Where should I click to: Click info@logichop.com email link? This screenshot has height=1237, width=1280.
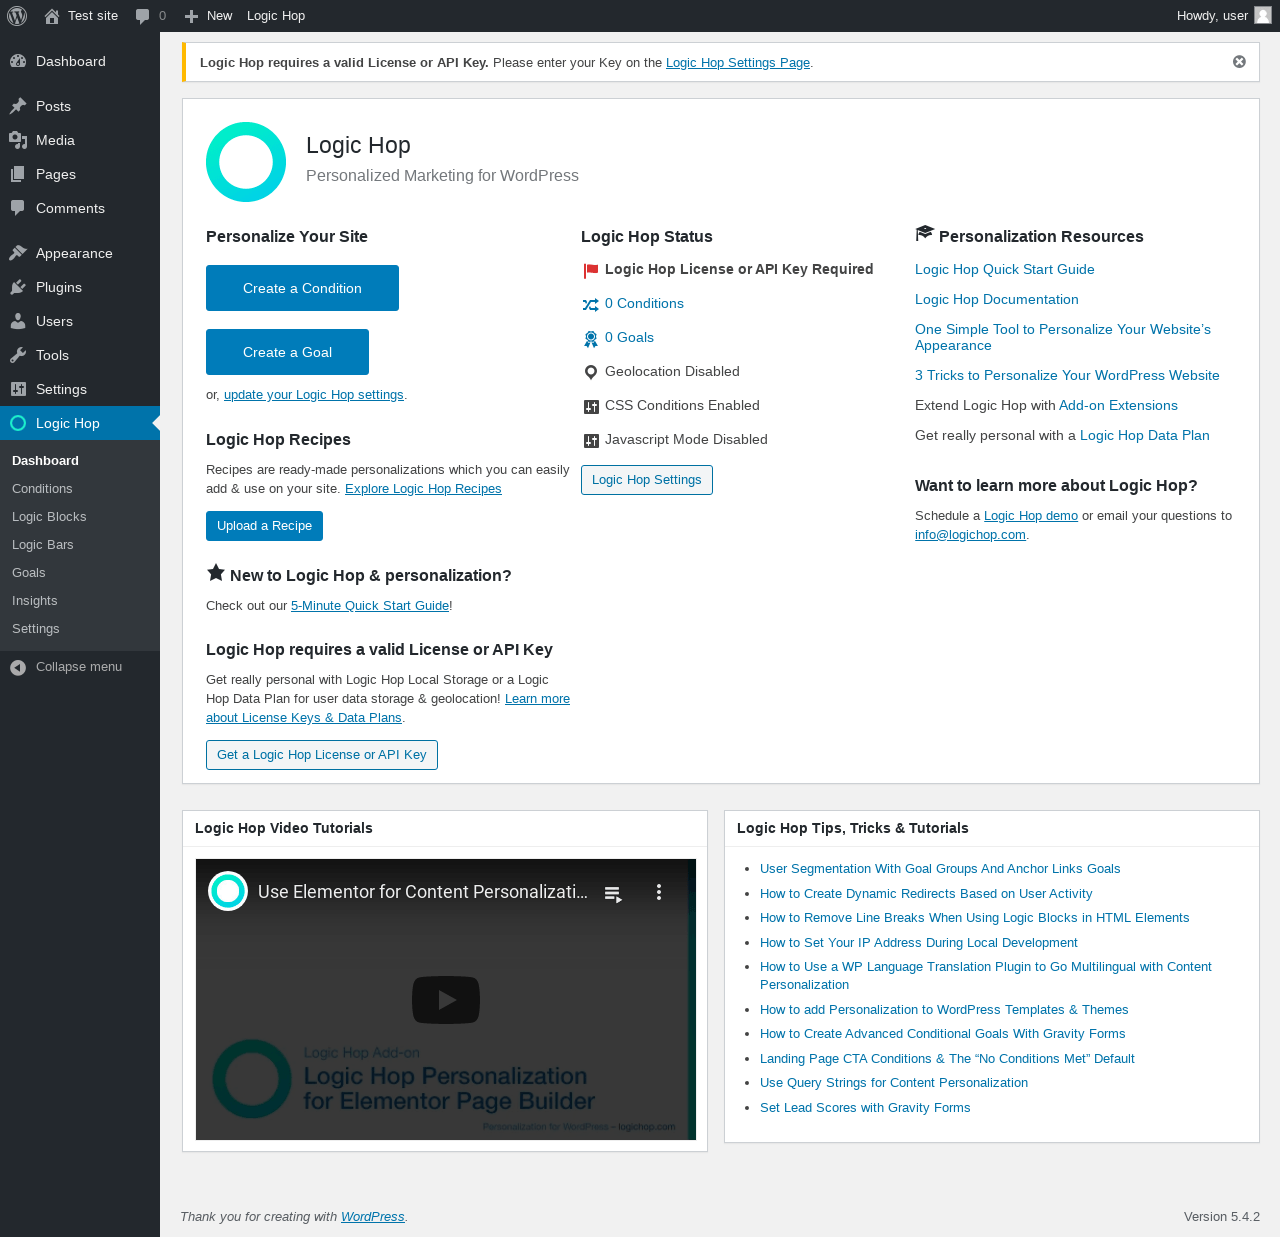click(x=970, y=535)
